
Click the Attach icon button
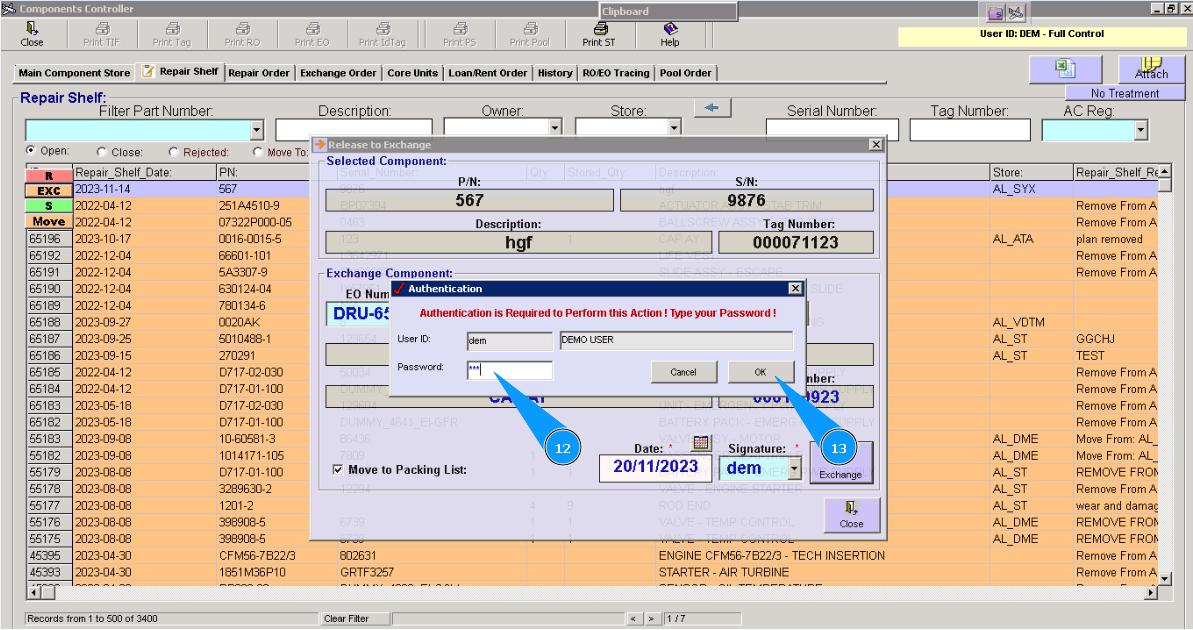(x=1151, y=69)
